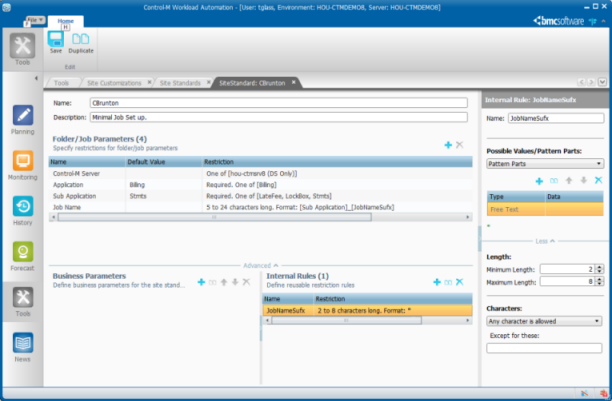Click the Description input field

tap(279, 117)
